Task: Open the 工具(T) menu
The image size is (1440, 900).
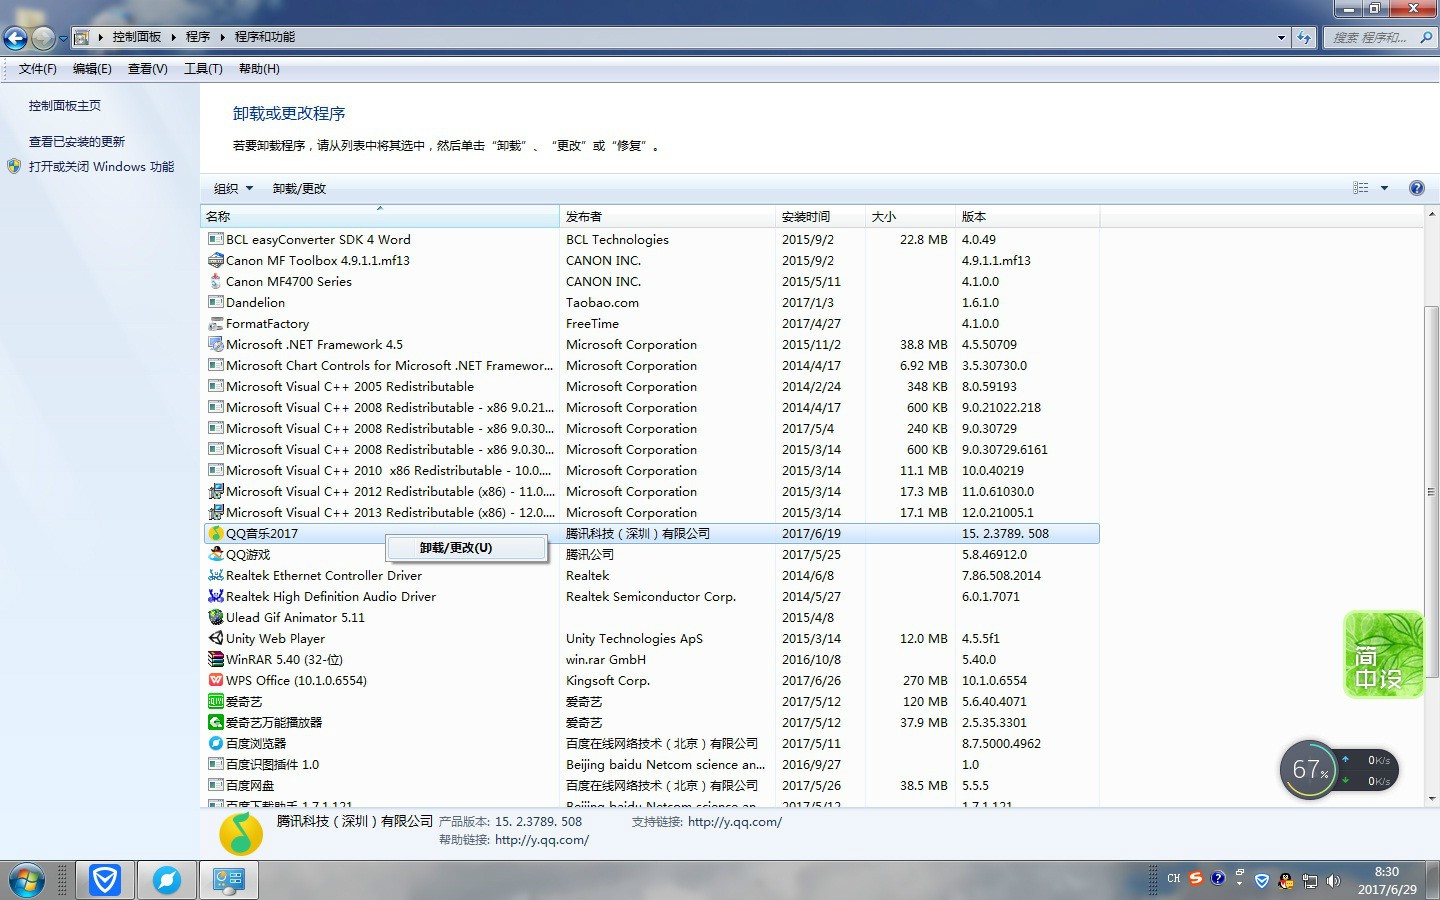Action: coord(203,69)
